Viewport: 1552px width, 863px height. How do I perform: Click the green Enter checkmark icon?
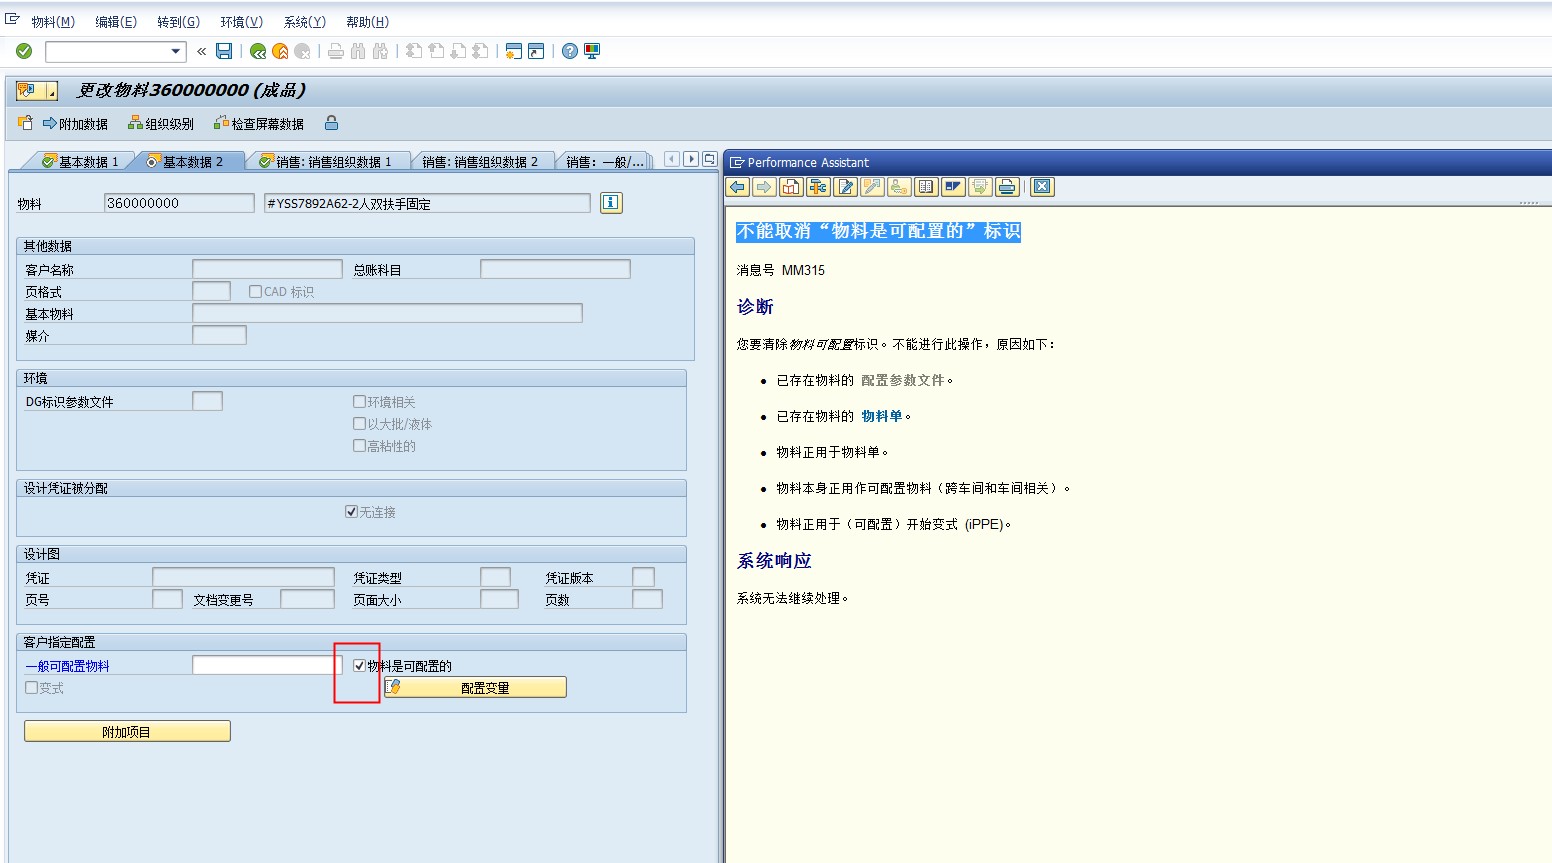pos(24,51)
